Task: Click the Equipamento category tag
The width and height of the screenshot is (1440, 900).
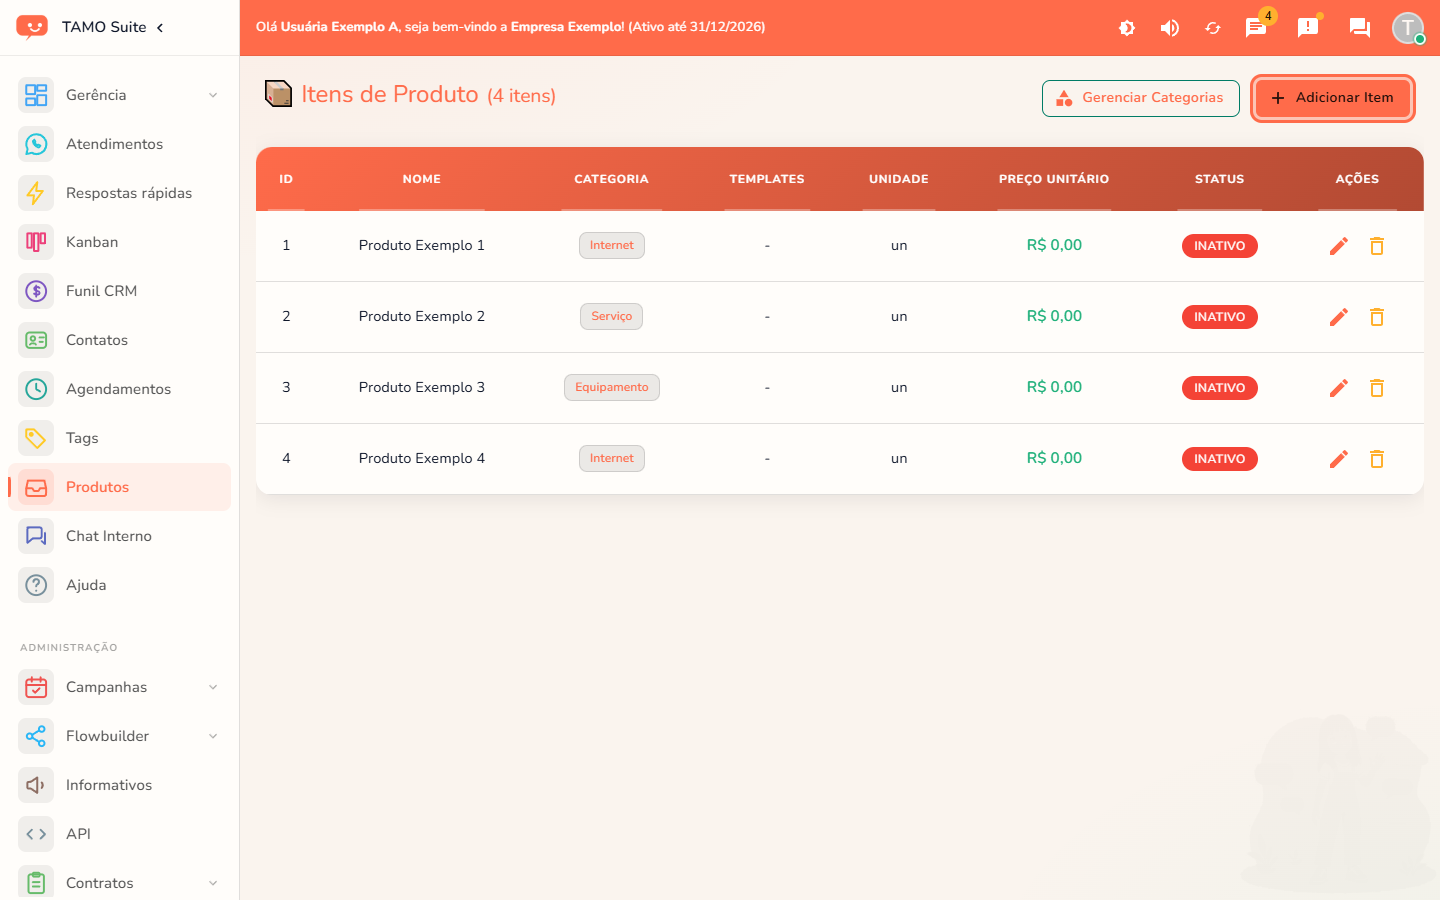Action: (612, 388)
